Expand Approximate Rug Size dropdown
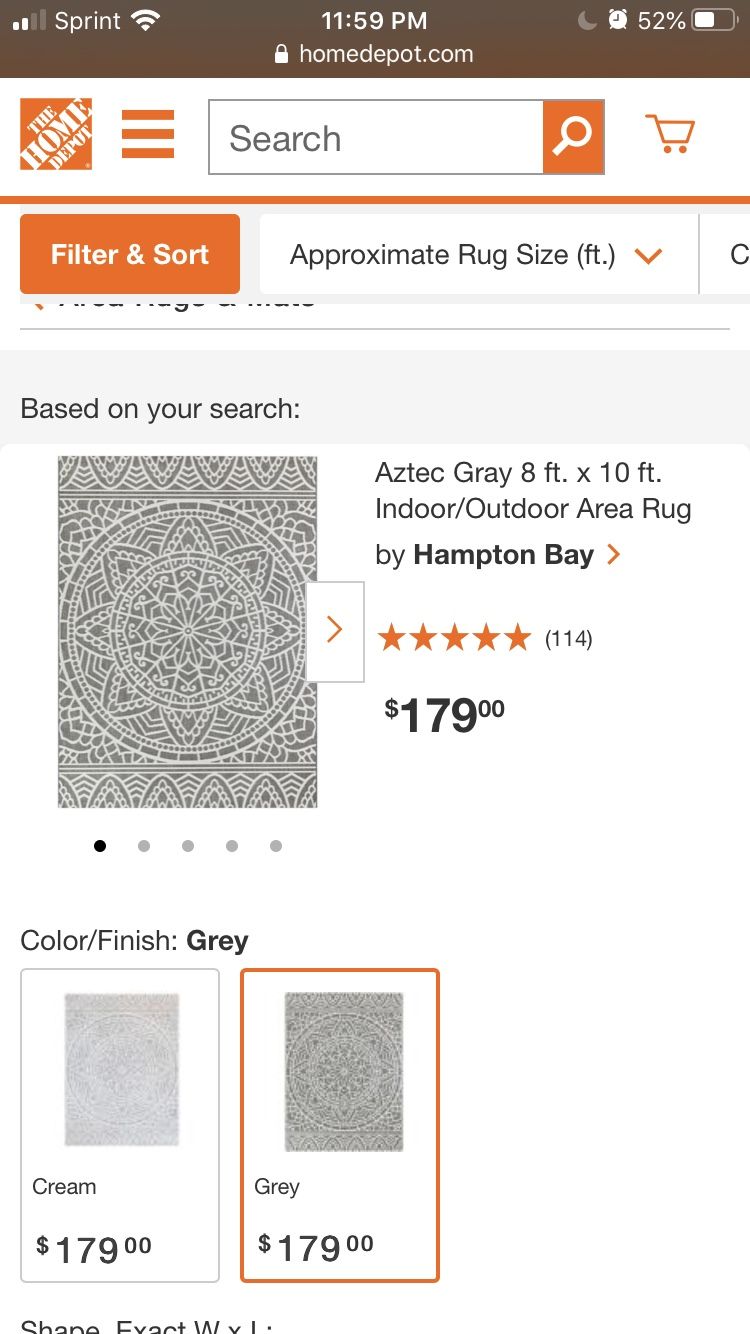 pos(477,255)
